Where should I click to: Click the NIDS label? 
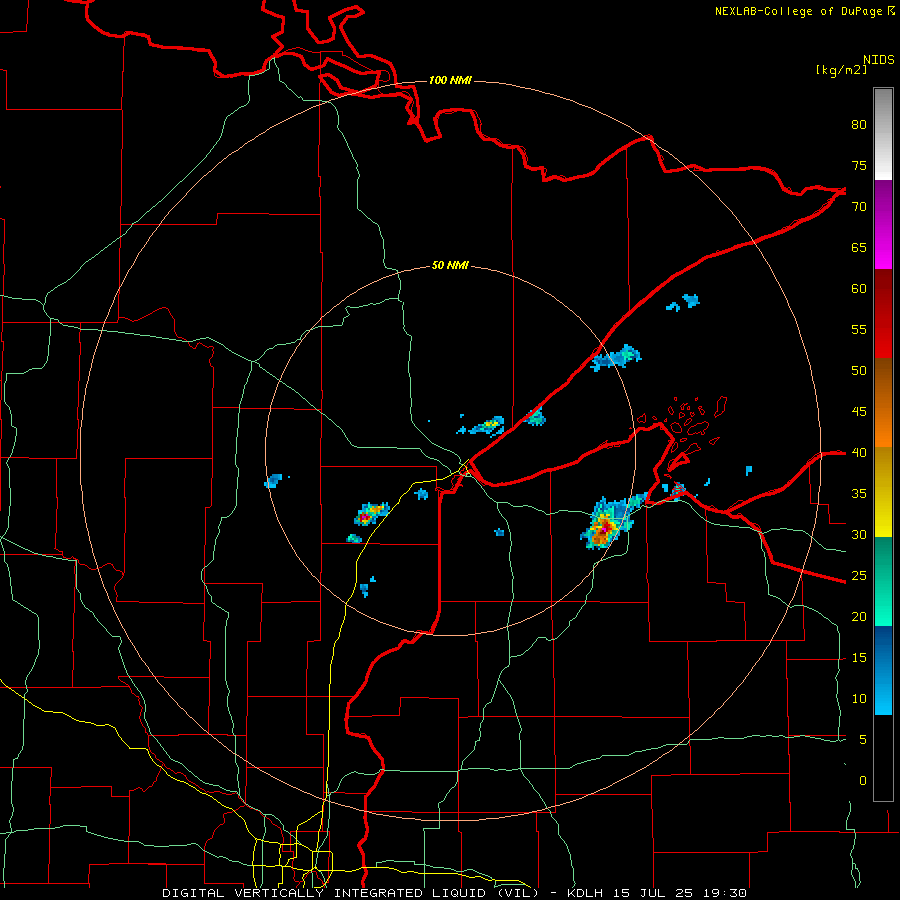[879, 59]
